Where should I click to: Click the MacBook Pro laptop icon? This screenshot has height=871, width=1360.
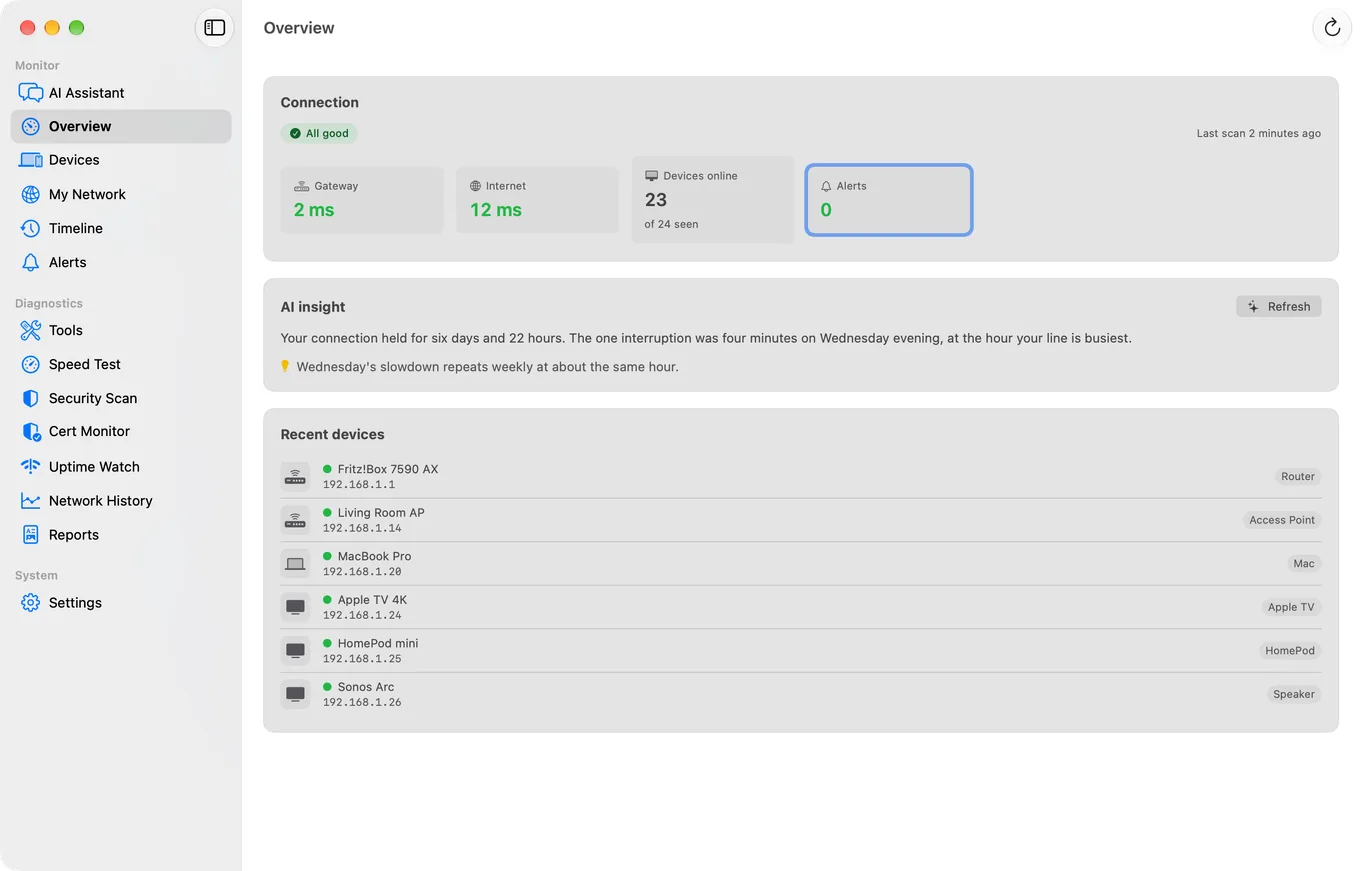[295, 564]
